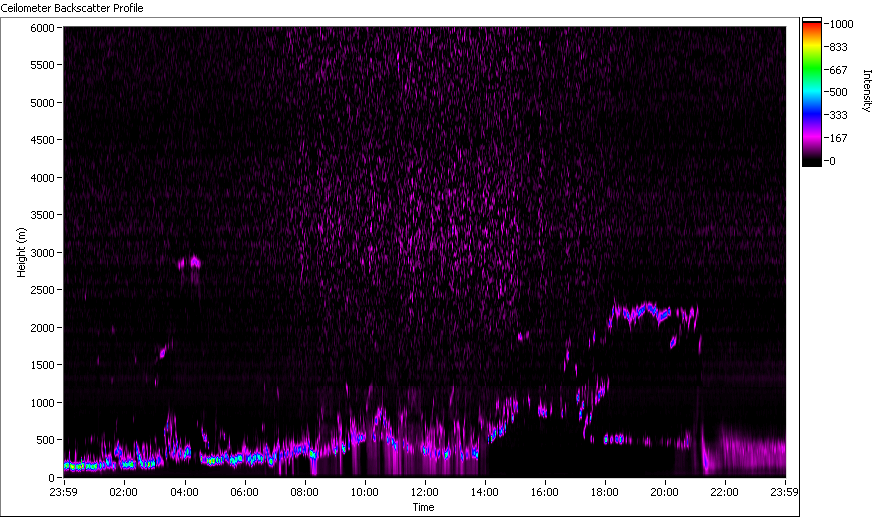Select the height tick label 500

click(45, 440)
